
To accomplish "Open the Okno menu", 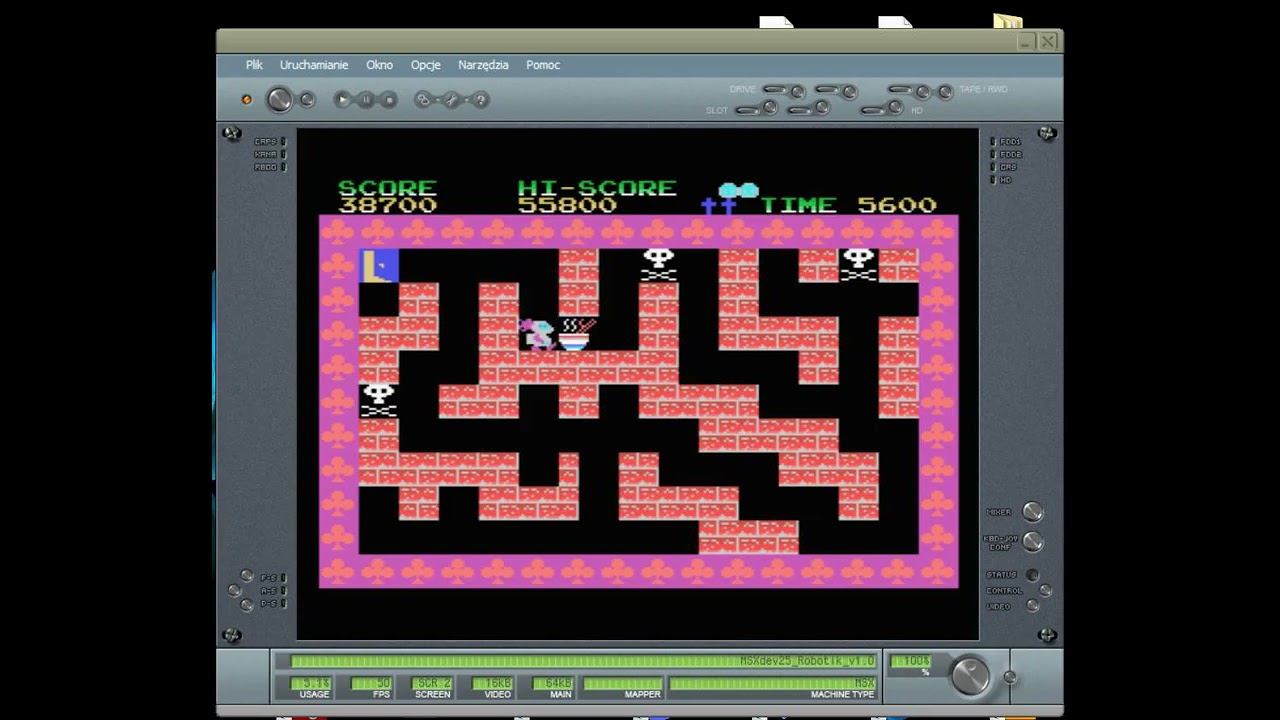I will (379, 65).
